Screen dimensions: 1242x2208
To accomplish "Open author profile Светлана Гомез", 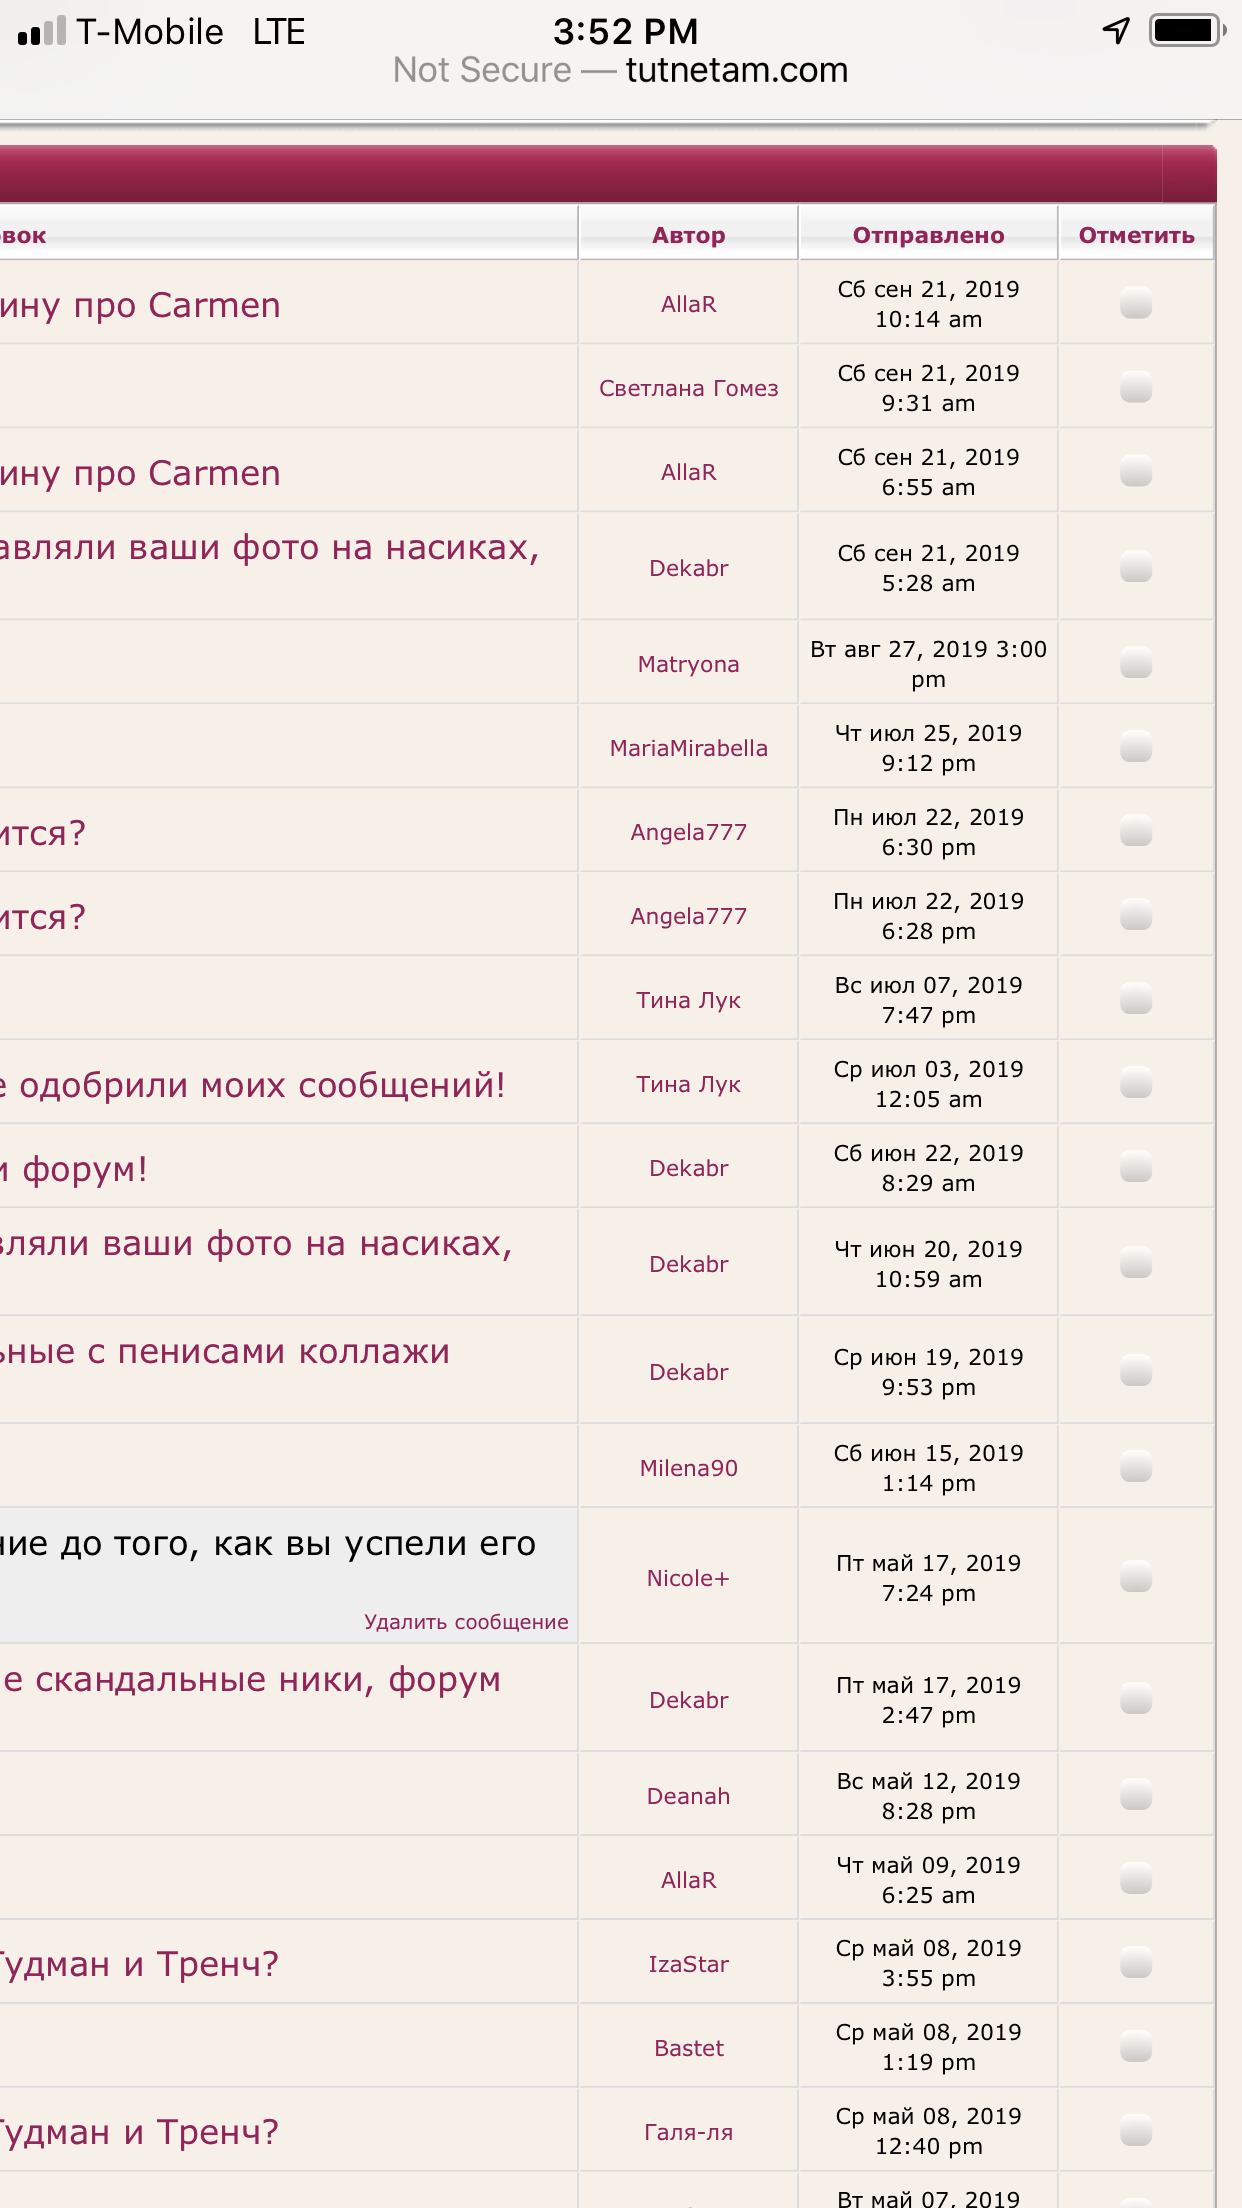I will [x=688, y=388].
